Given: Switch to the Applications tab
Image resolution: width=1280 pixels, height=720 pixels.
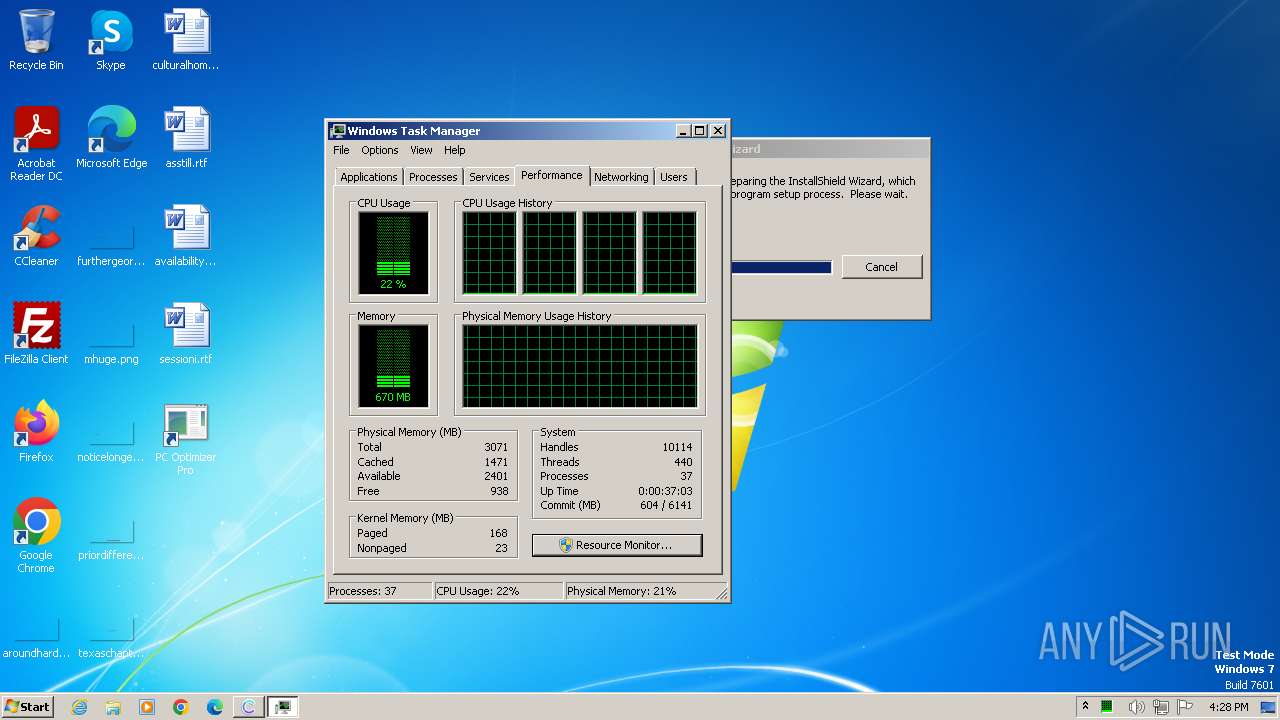Looking at the screenshot, I should coord(369,177).
